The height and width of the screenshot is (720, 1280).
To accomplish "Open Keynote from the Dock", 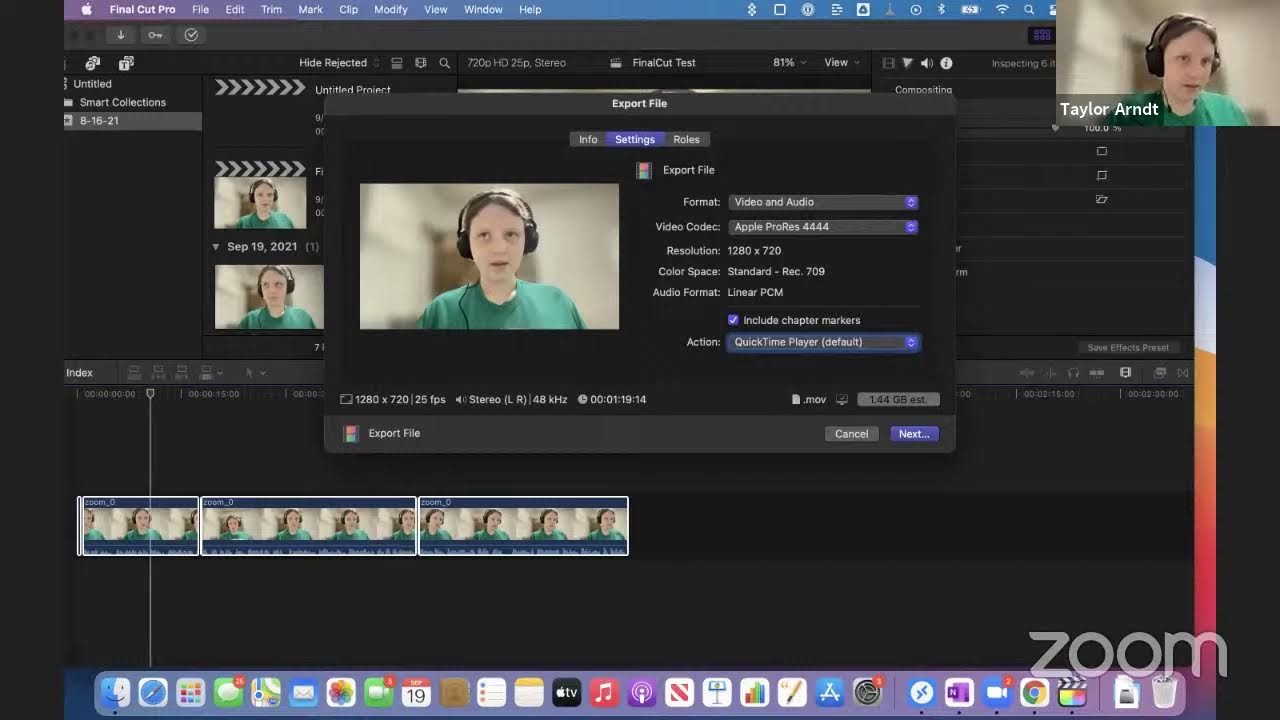I will (717, 692).
